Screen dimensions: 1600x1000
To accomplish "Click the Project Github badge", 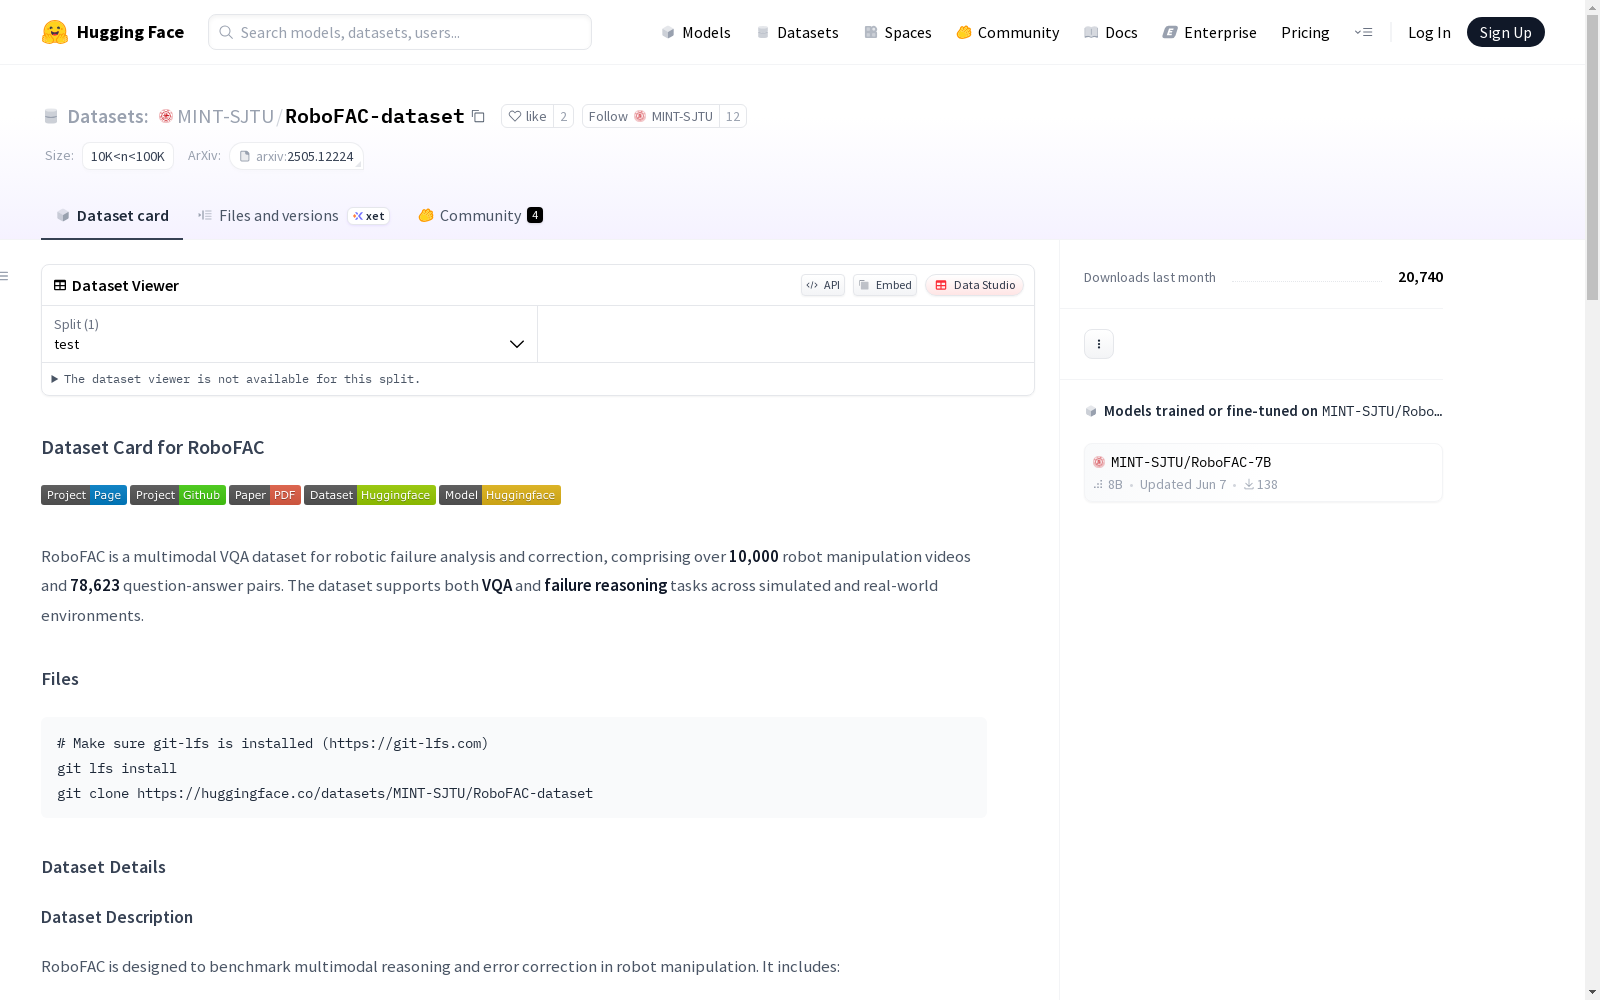I will (178, 495).
